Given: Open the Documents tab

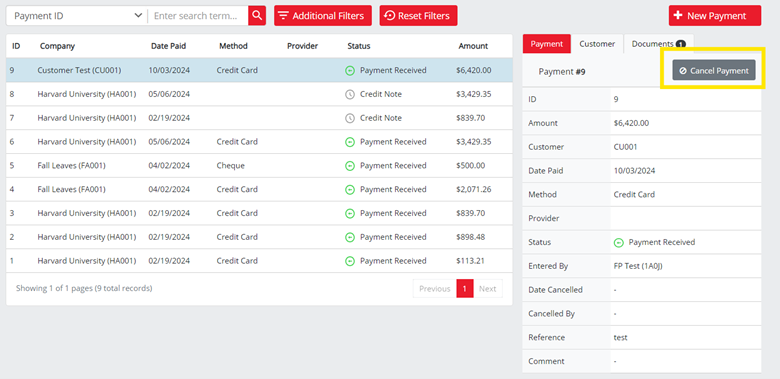Looking at the screenshot, I should (x=659, y=44).
